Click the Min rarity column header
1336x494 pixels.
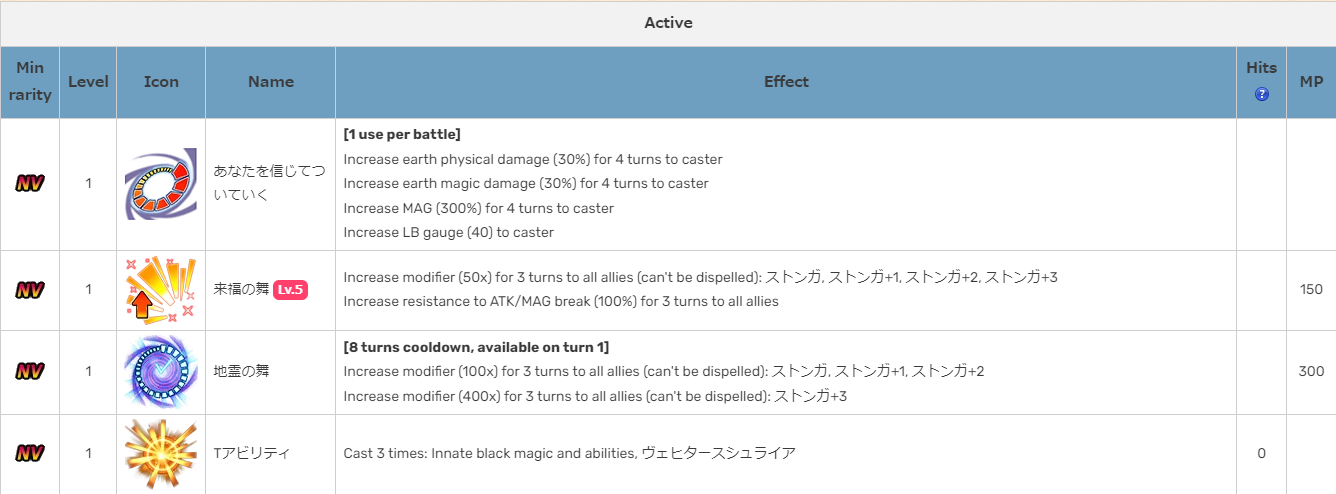tap(30, 81)
